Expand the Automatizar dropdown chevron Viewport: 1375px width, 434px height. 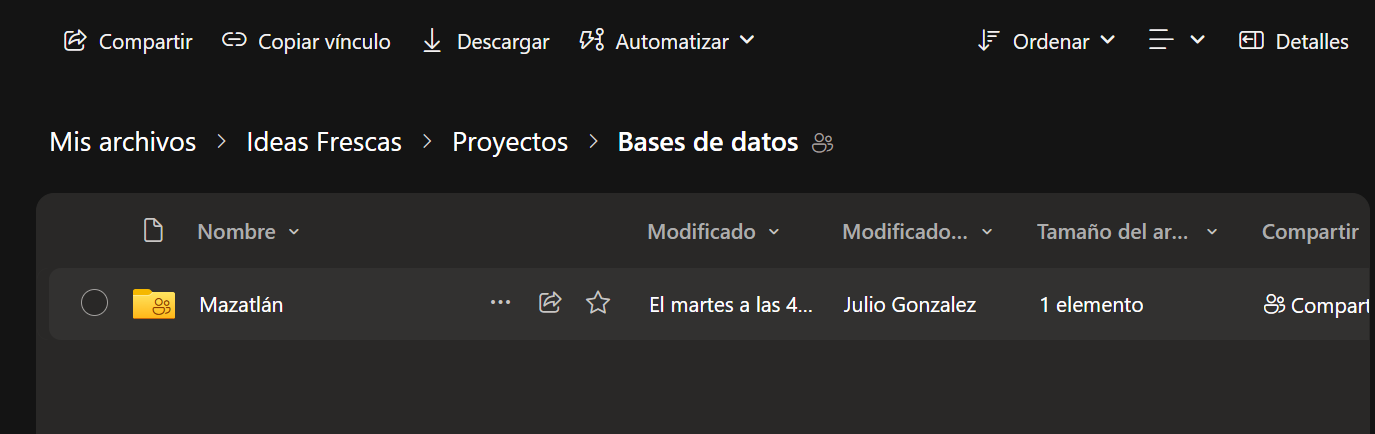tap(746, 41)
